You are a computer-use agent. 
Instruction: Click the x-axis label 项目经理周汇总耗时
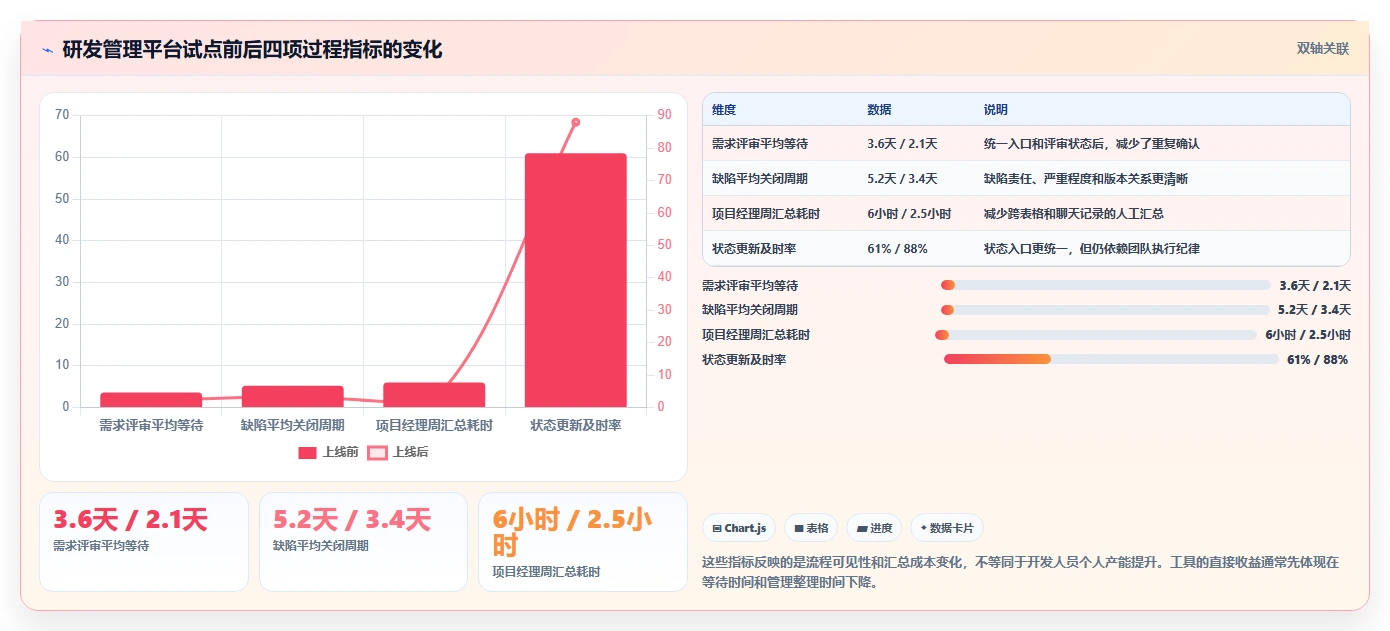coord(434,425)
